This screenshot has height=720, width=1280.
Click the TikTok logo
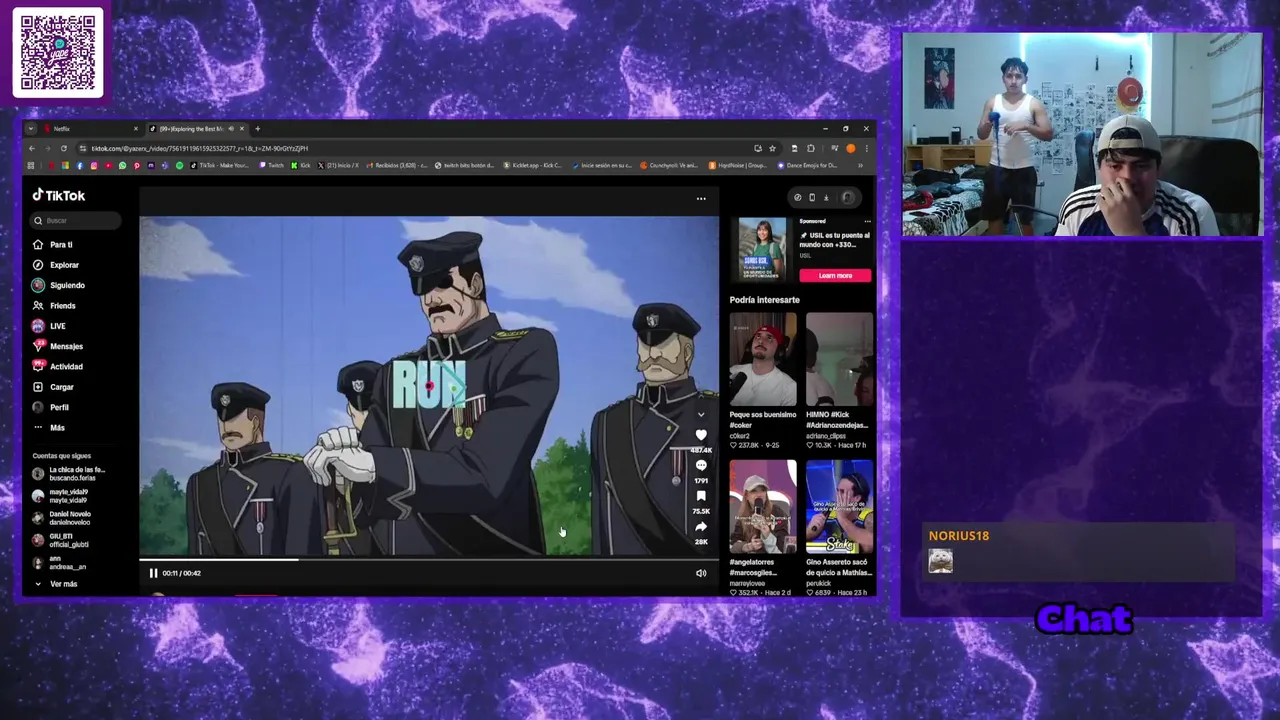click(x=59, y=196)
